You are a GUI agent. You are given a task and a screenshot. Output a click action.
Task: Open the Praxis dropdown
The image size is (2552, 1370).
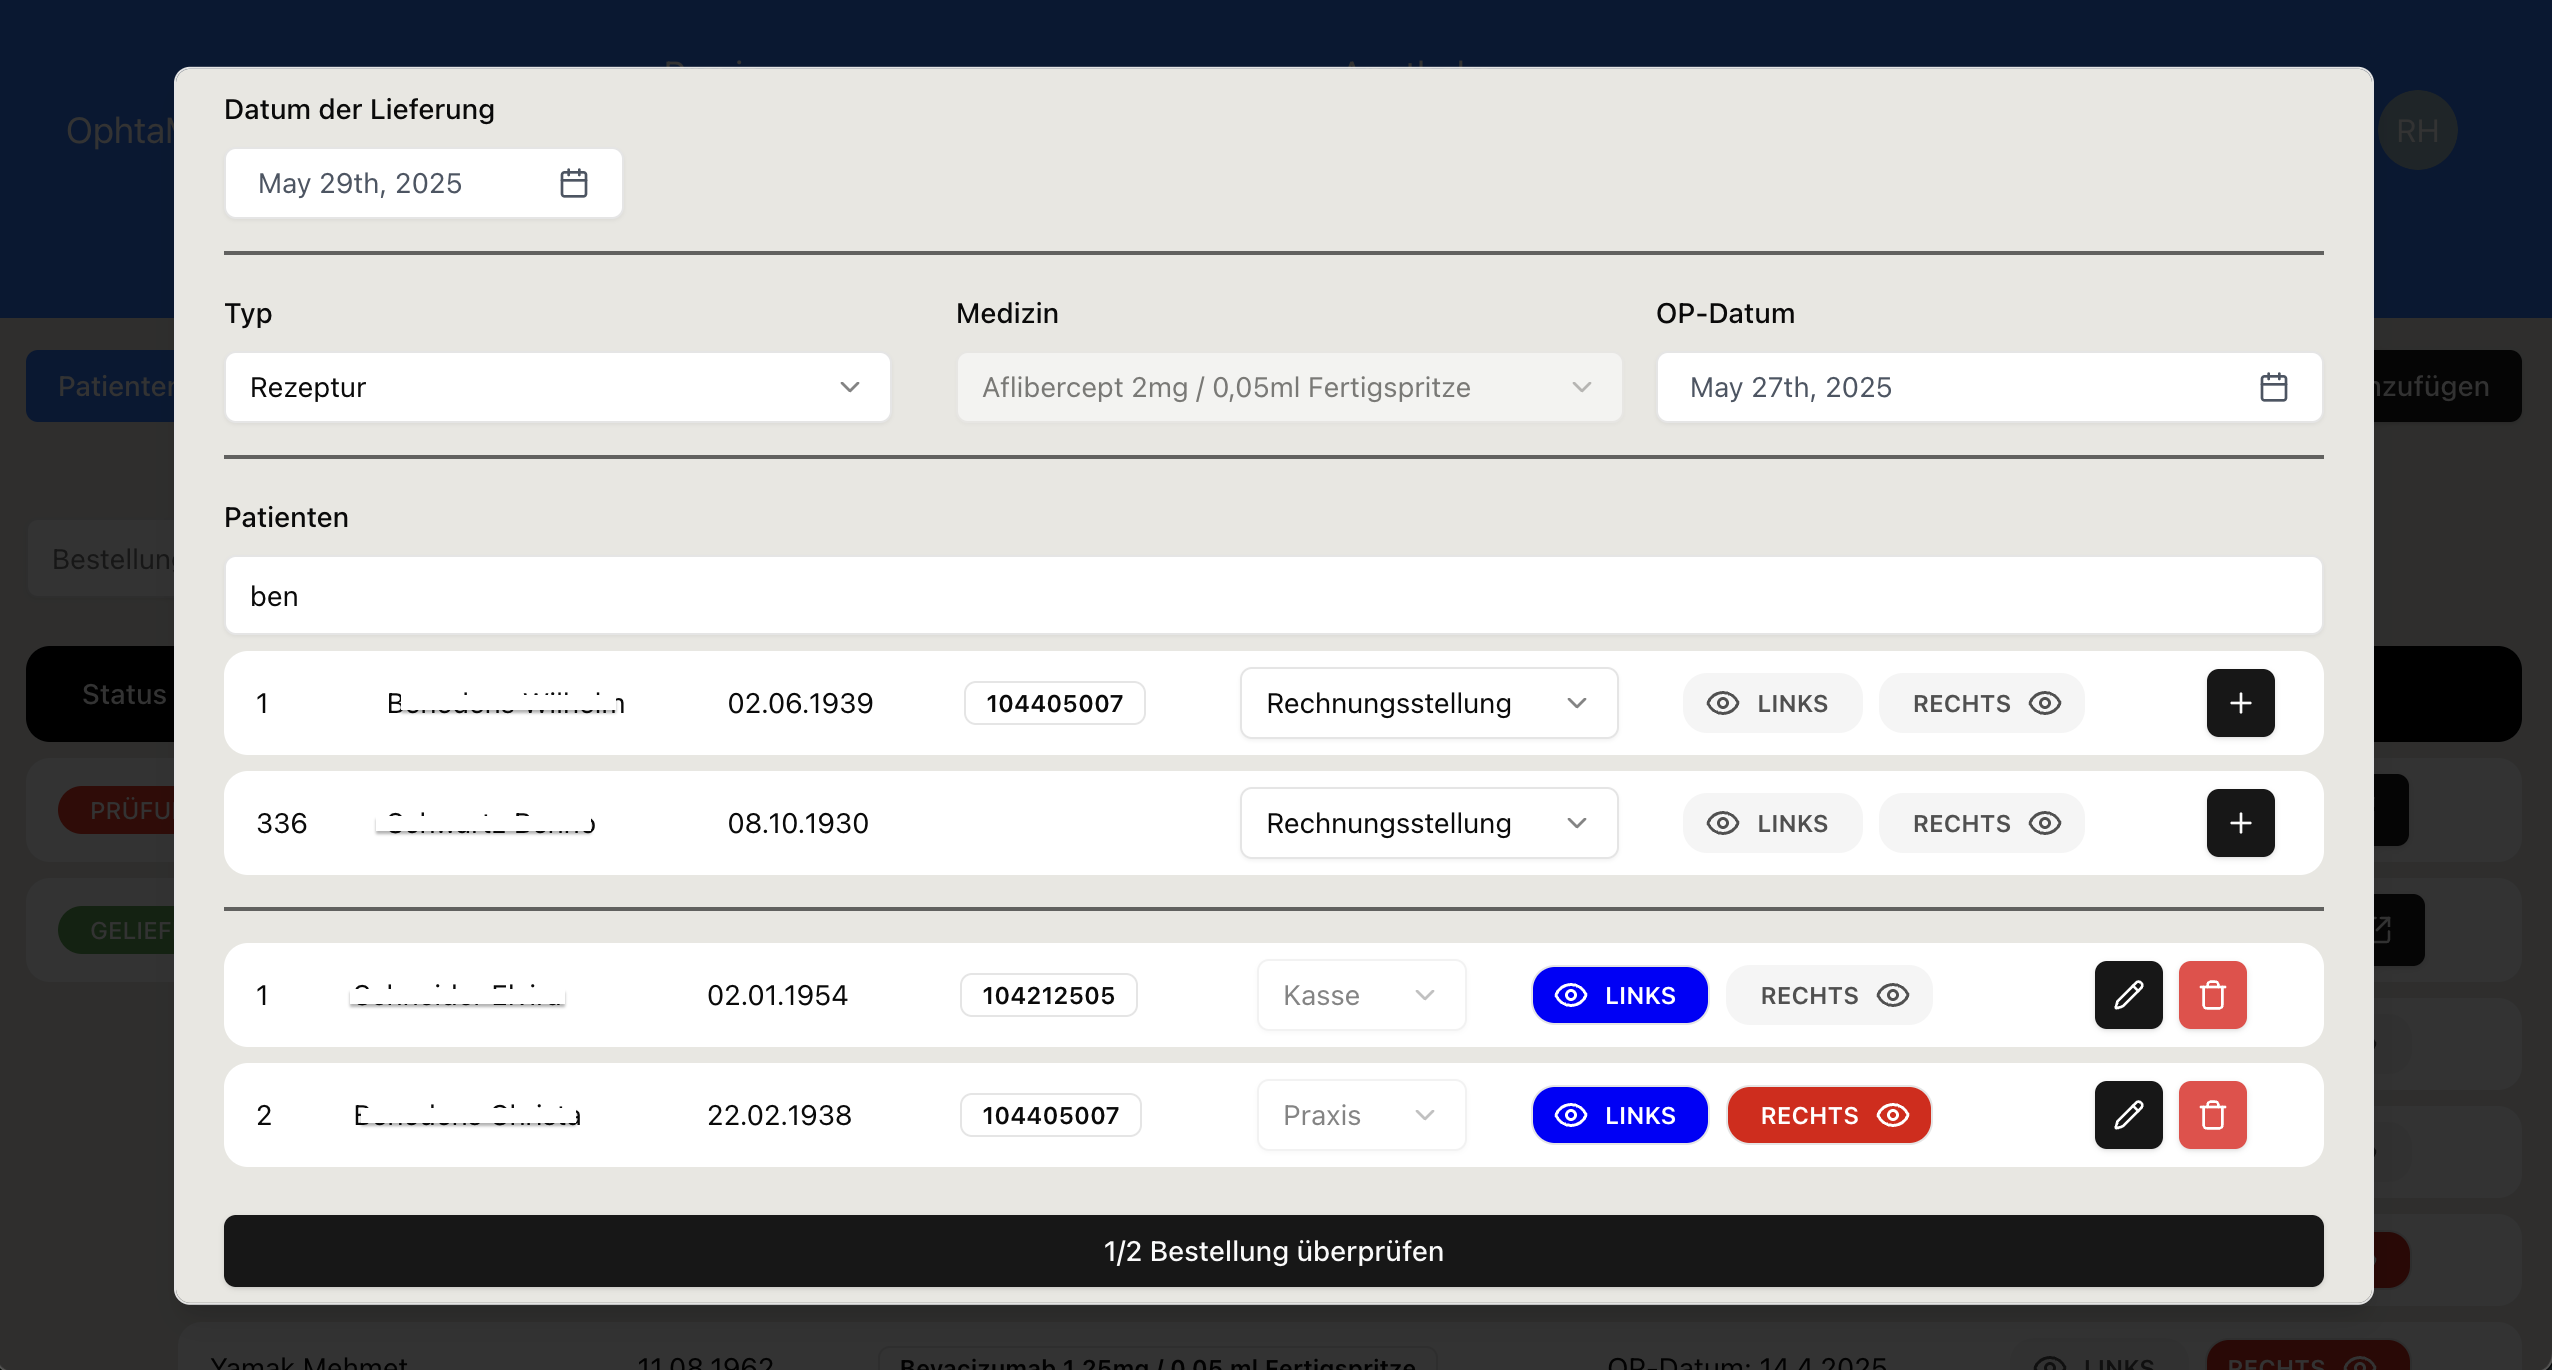pyautogui.click(x=1360, y=1115)
